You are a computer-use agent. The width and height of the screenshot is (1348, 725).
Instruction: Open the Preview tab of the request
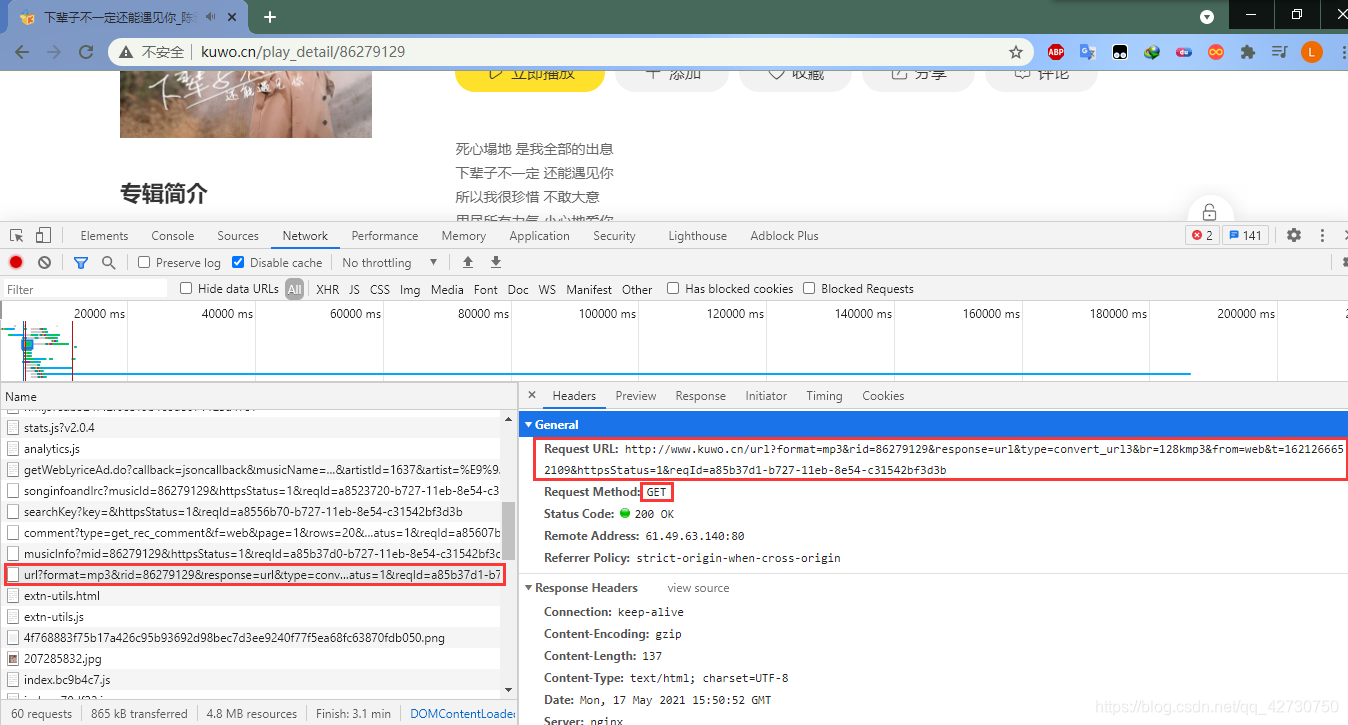(x=636, y=396)
